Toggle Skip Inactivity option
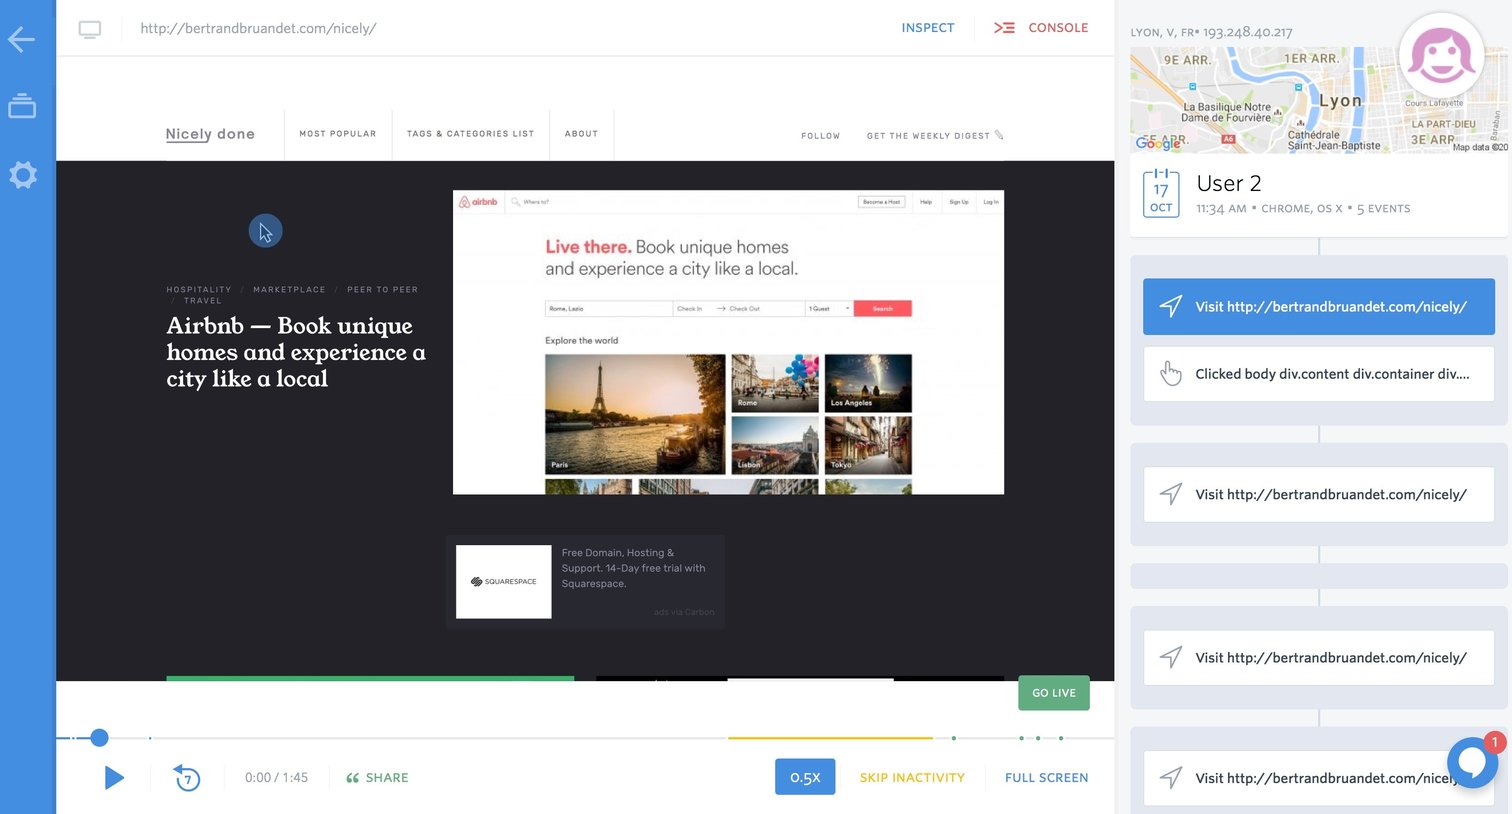This screenshot has height=814, width=1512. [912, 778]
